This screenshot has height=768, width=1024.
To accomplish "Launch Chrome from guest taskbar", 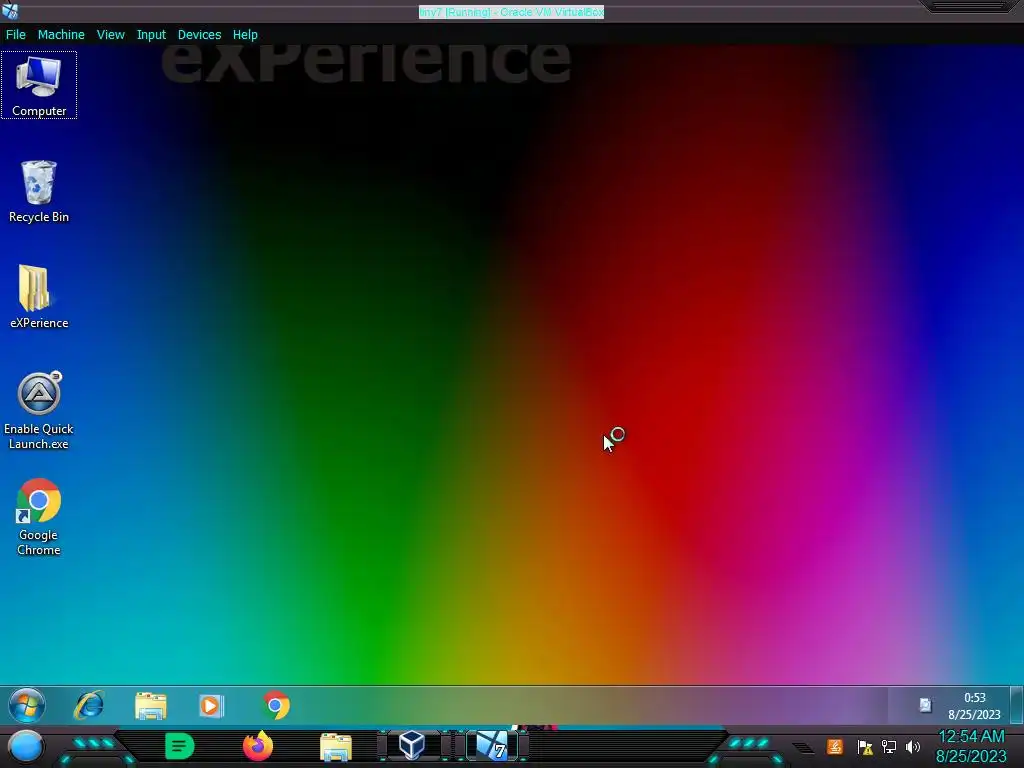I will click(x=276, y=705).
